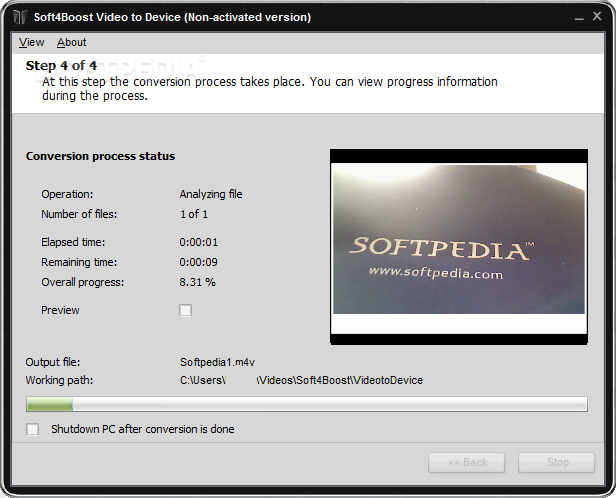Click the Number of files: label

[x=79, y=214]
